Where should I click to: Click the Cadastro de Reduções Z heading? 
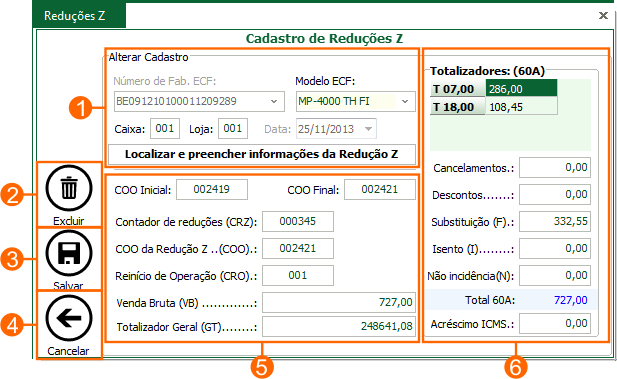(x=324, y=39)
